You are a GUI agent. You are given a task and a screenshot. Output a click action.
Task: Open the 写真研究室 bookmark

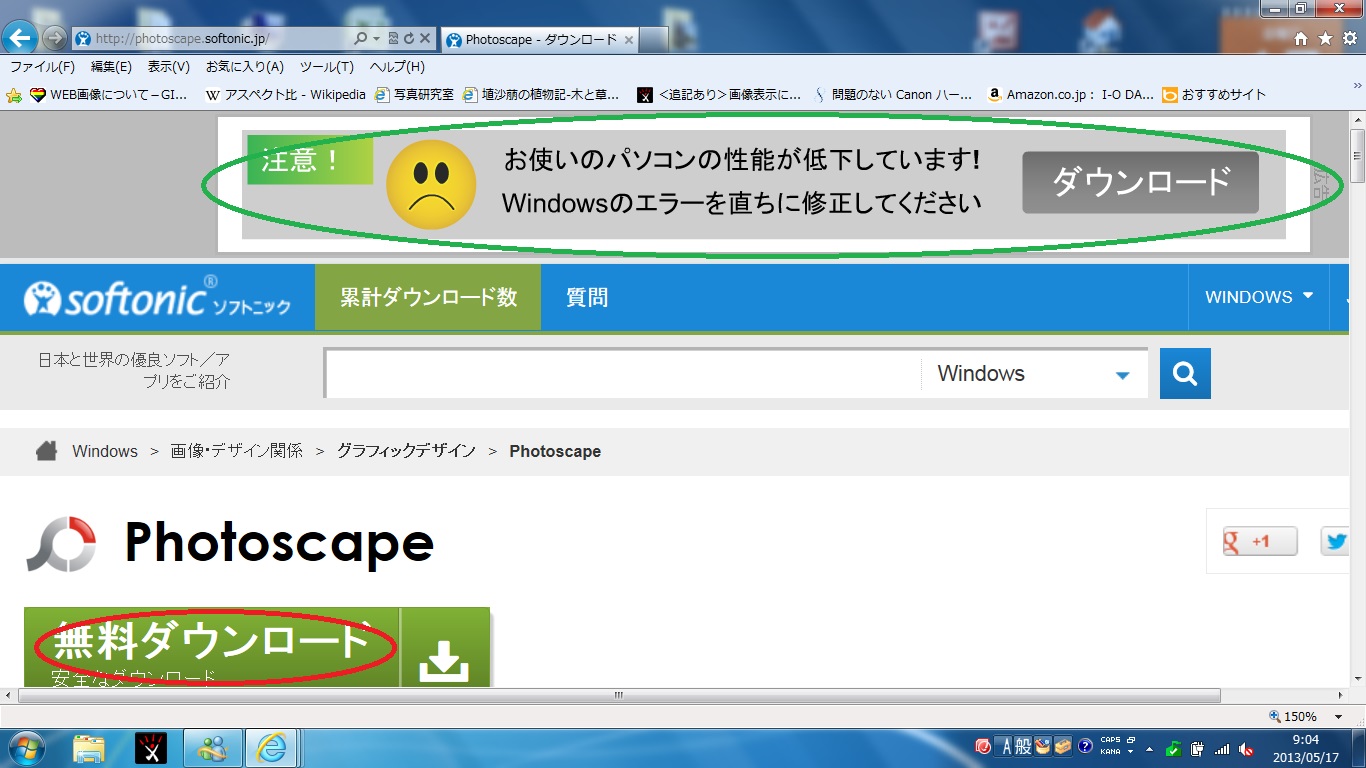pyautogui.click(x=415, y=95)
